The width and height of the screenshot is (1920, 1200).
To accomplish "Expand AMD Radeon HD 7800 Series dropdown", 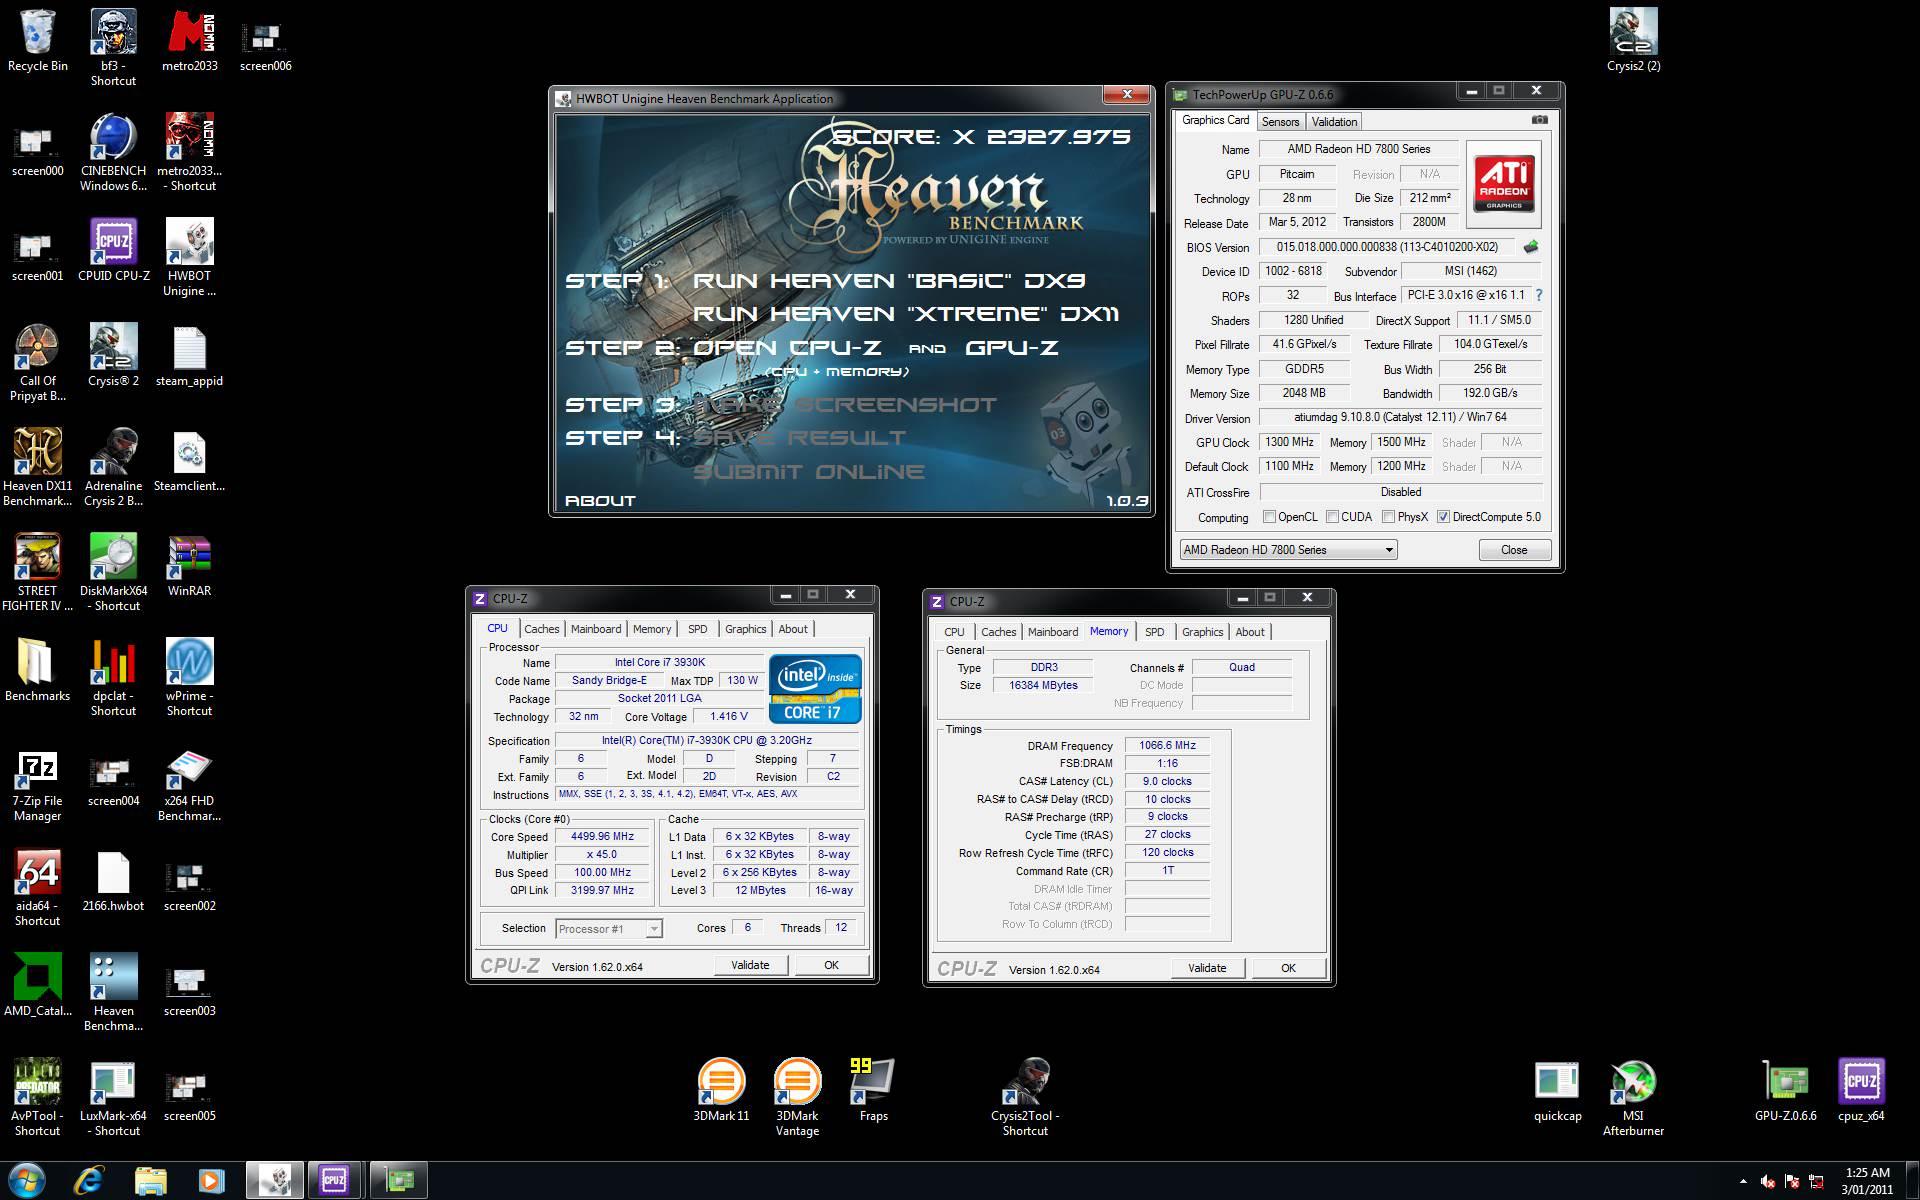I will point(1288,550).
